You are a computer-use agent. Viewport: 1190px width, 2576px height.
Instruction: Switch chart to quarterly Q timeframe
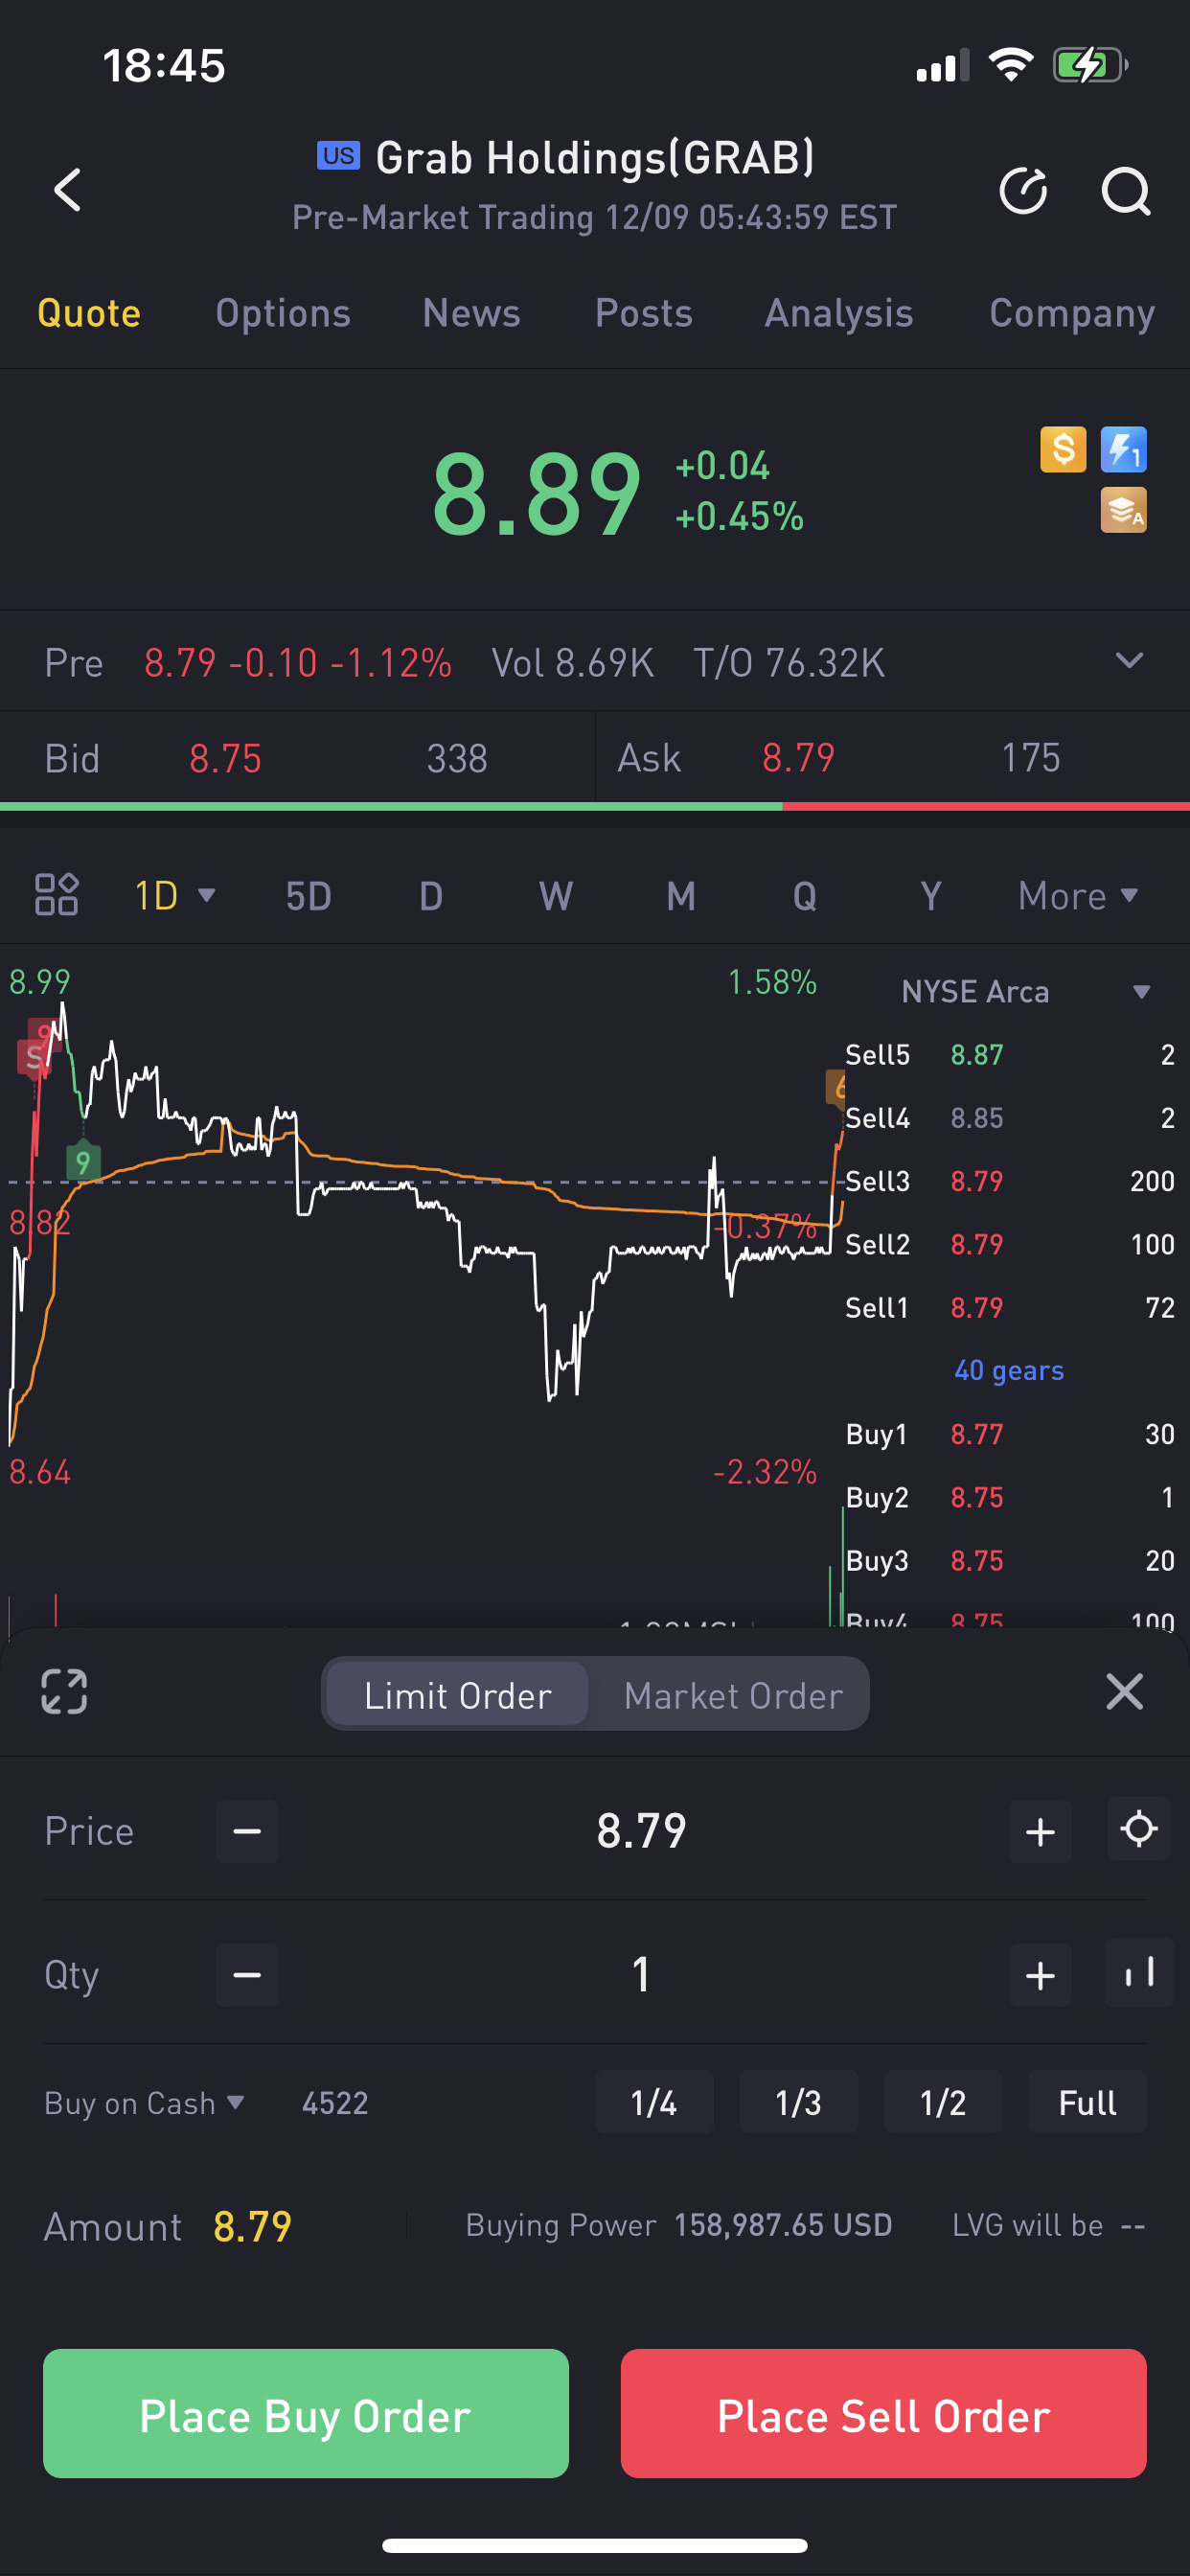click(x=805, y=896)
